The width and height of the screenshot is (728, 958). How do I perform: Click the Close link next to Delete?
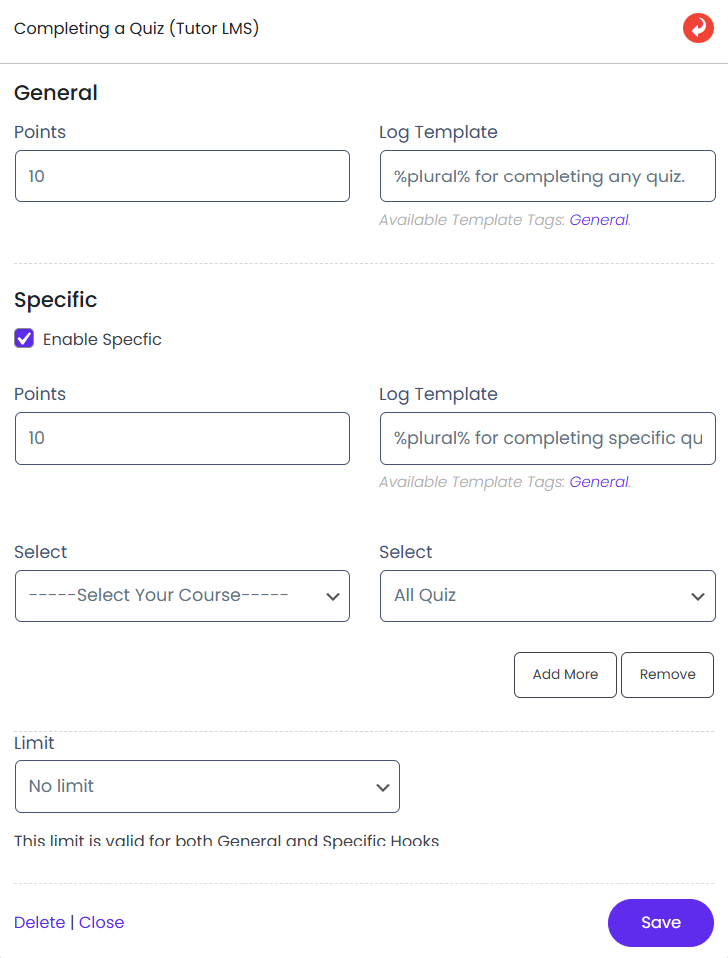102,923
